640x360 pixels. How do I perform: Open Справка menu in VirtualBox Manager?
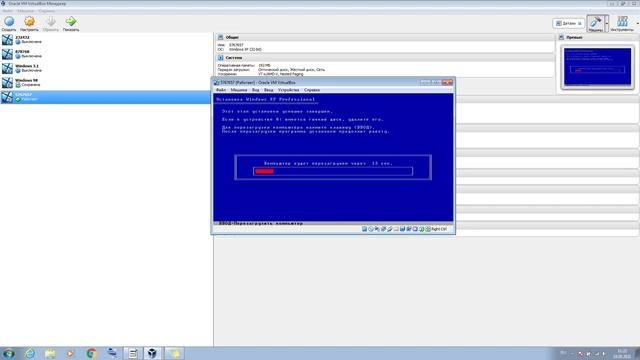coord(46,11)
